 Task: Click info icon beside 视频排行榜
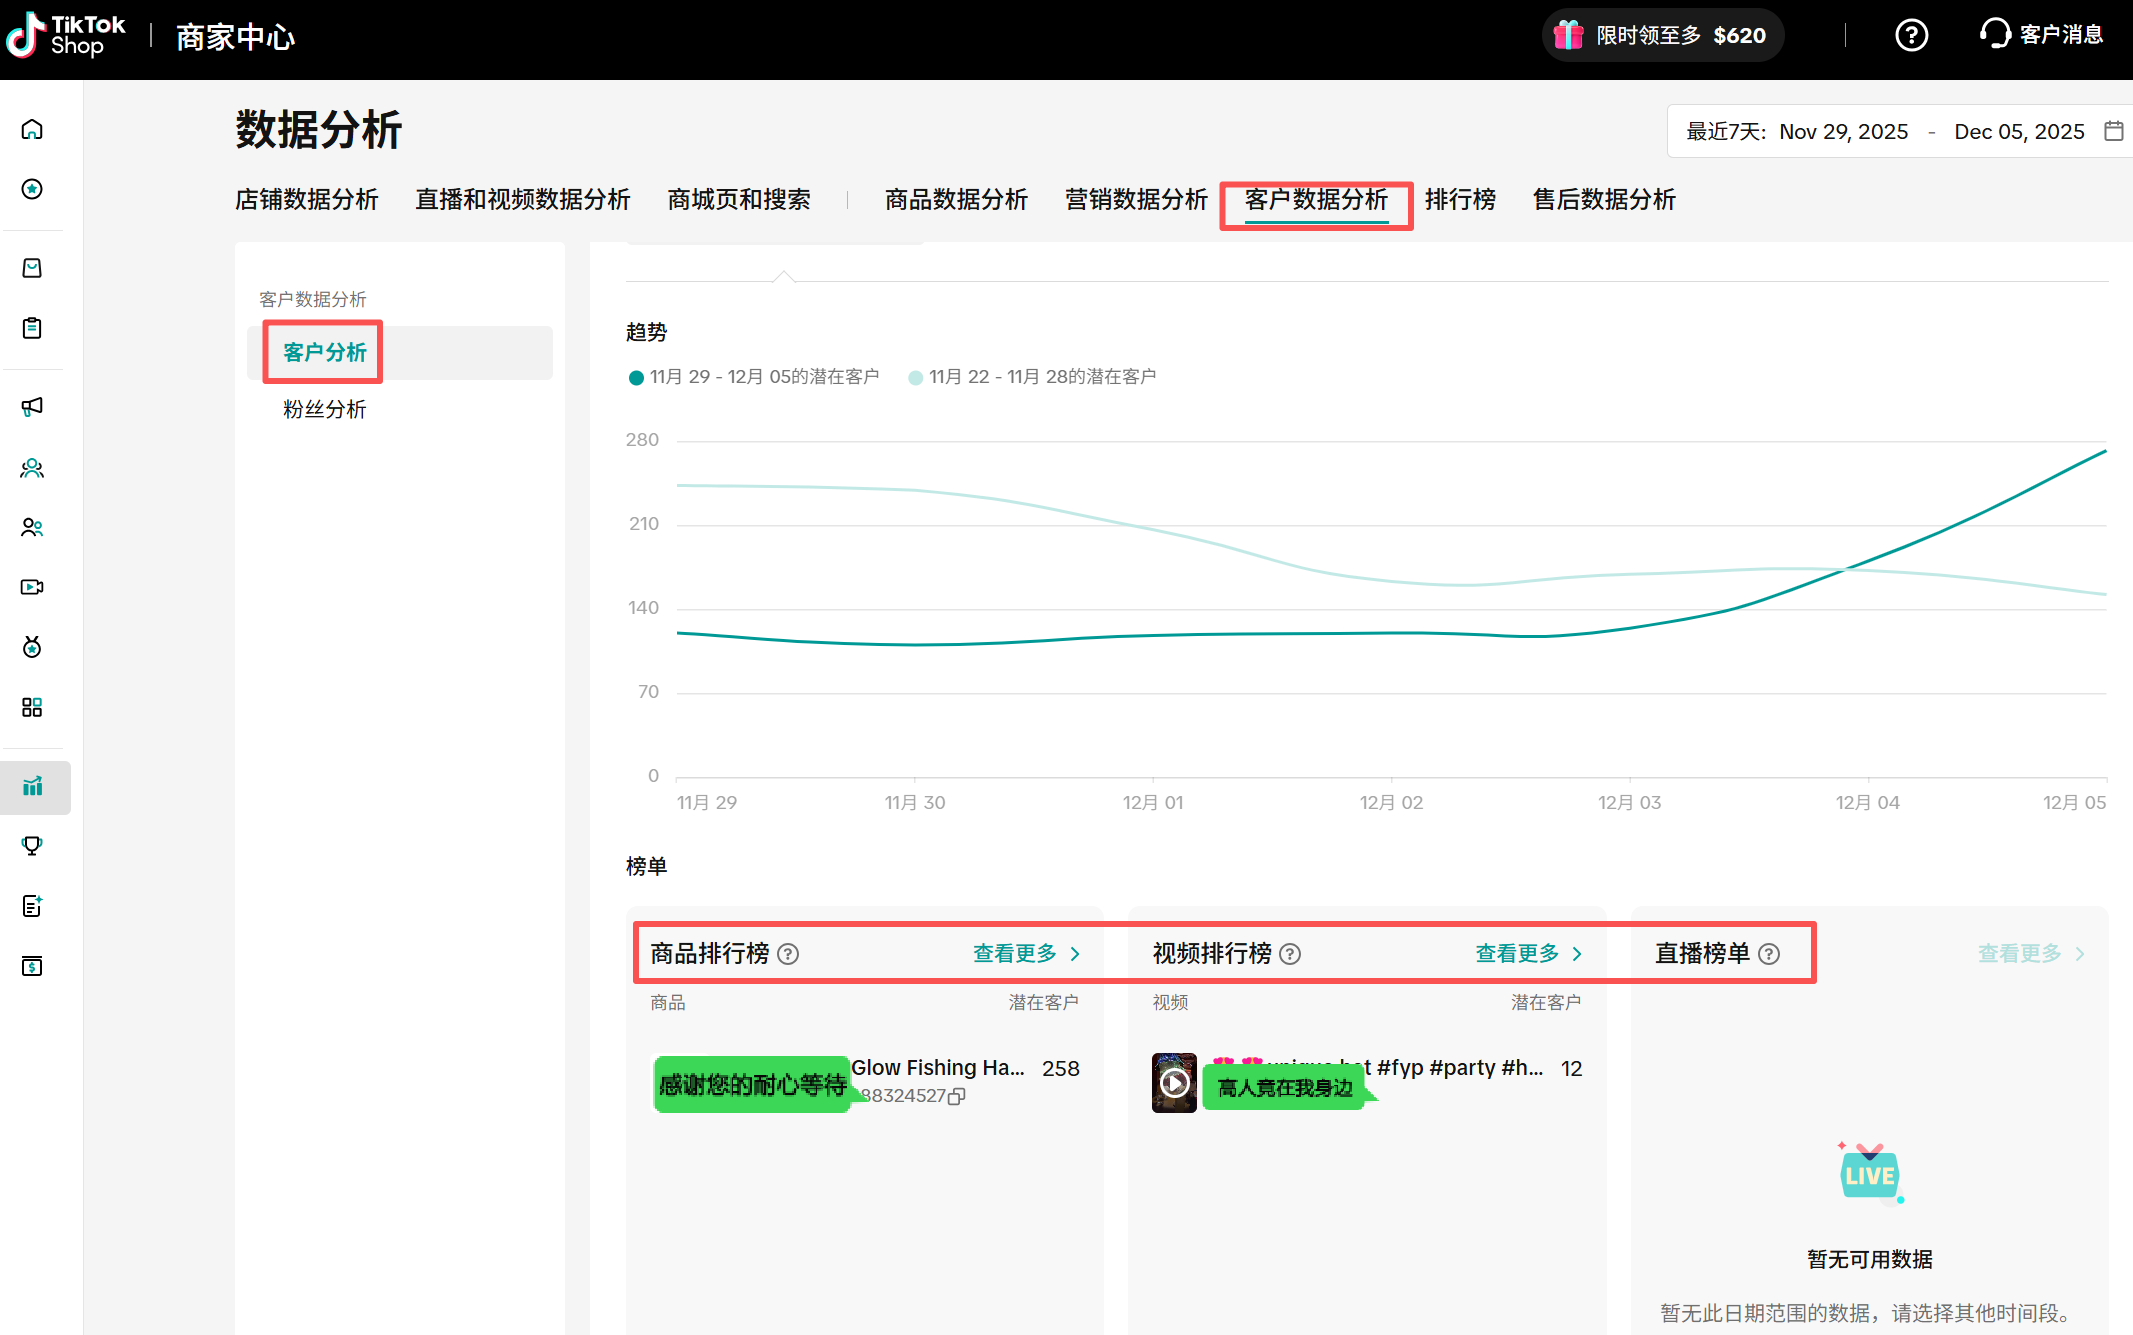1290,954
